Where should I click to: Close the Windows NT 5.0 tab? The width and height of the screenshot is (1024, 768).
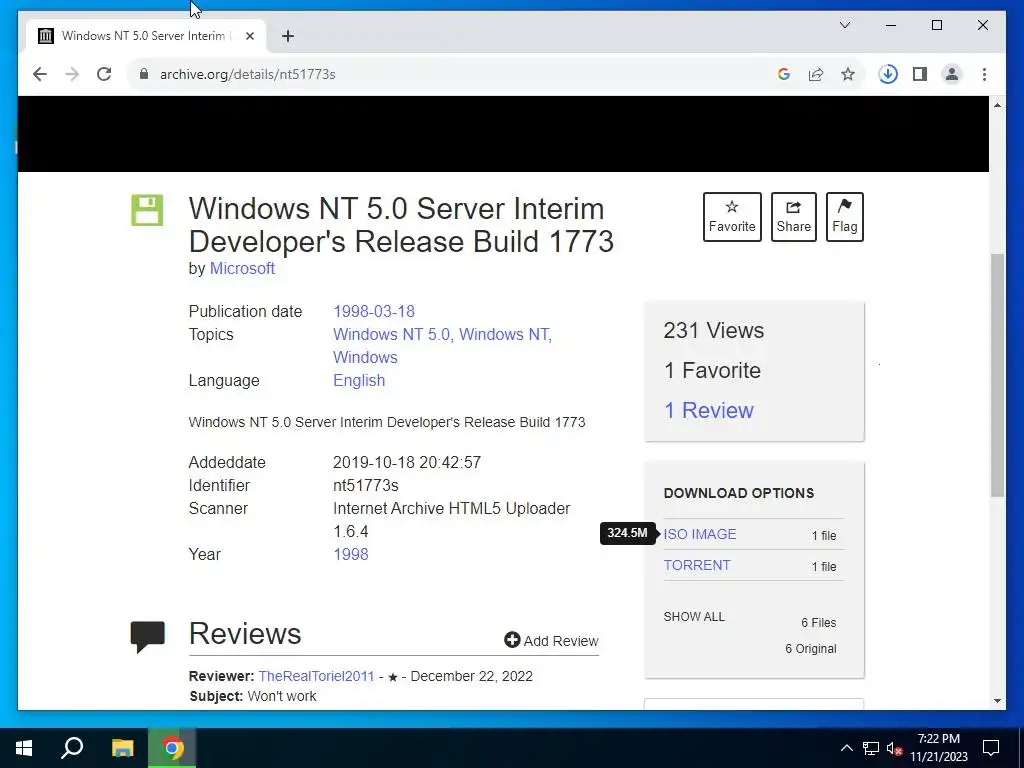249,36
